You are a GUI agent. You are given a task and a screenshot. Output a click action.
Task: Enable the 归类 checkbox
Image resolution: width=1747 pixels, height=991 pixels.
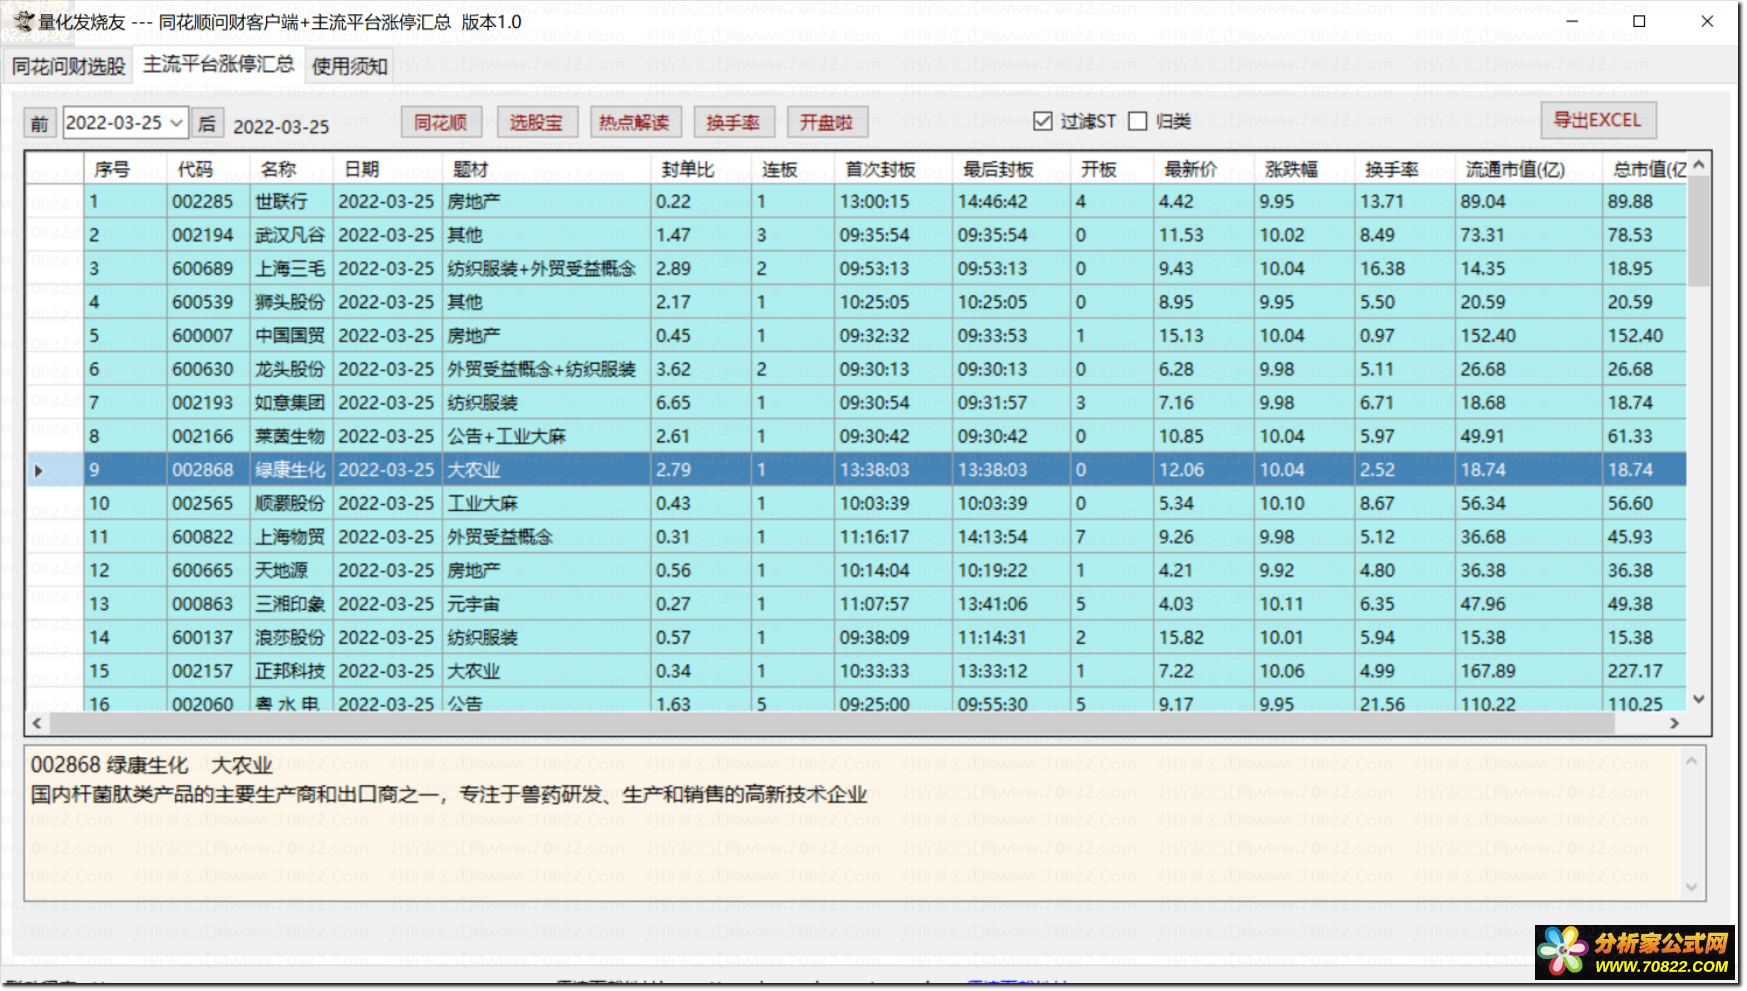(x=1137, y=121)
